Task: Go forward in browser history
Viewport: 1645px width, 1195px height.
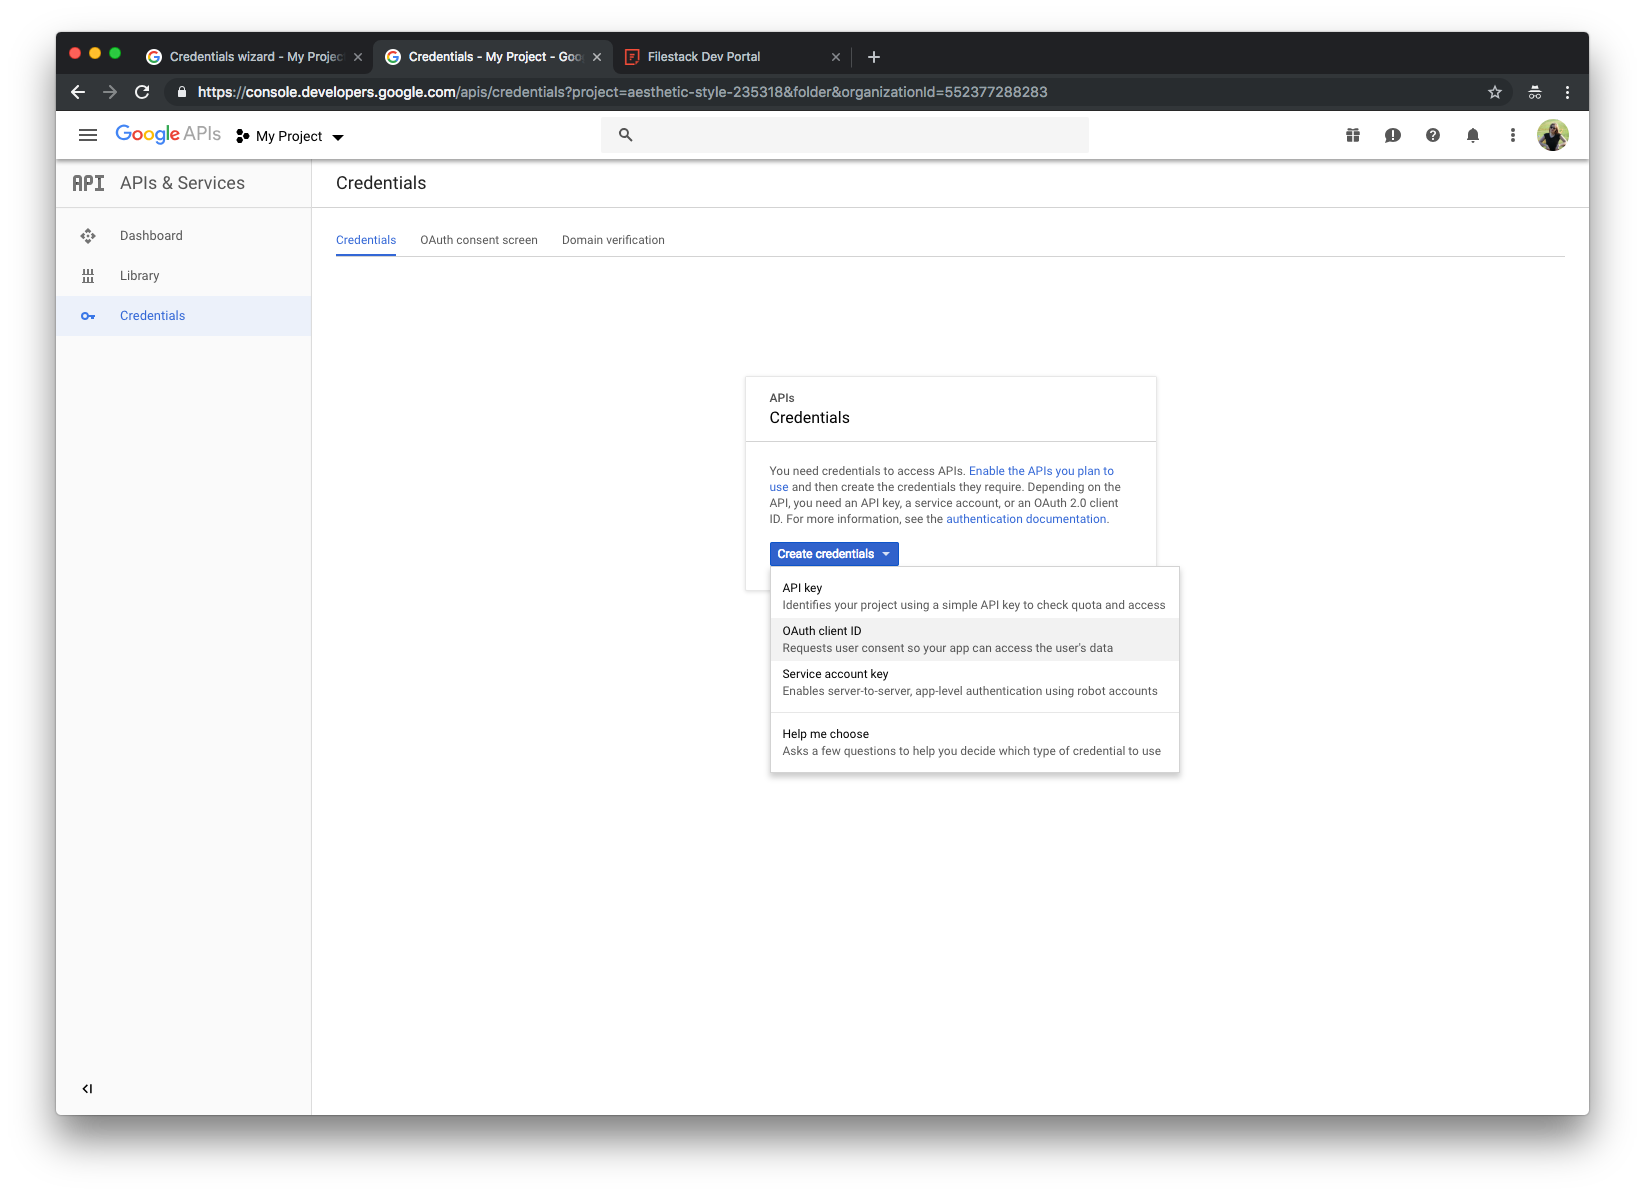Action: 110,92
